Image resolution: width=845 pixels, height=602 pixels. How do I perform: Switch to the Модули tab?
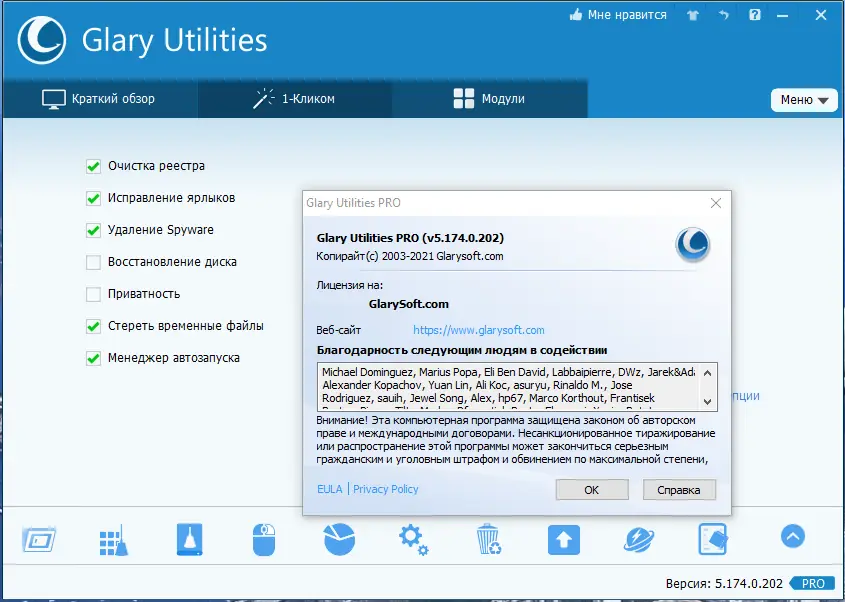coord(489,99)
